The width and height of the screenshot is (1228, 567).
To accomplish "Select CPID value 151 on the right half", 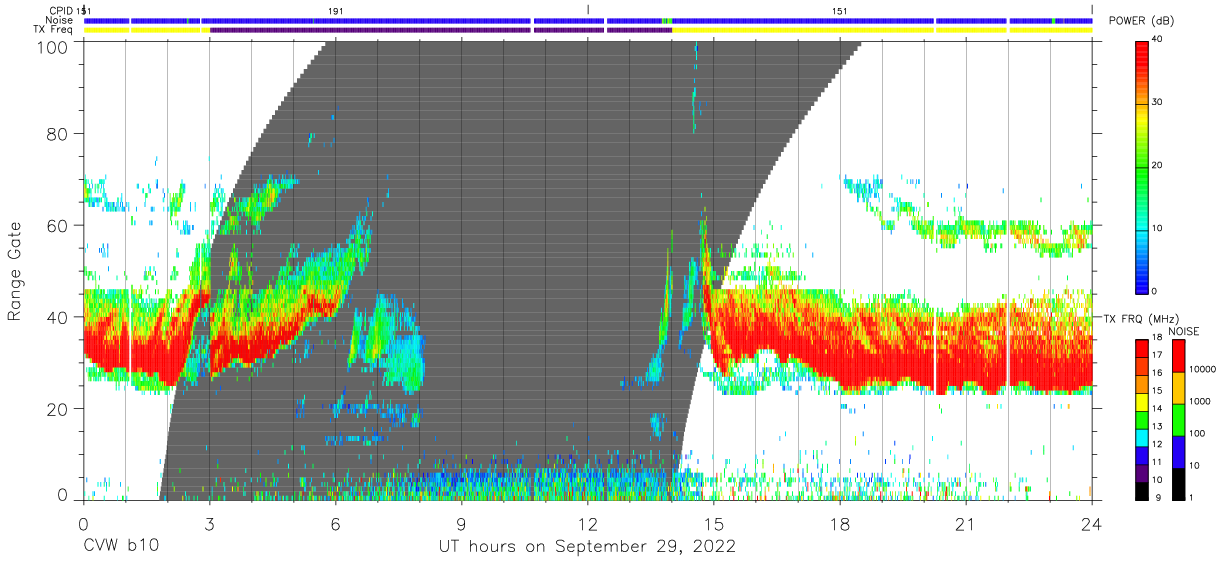I will tap(840, 10).
